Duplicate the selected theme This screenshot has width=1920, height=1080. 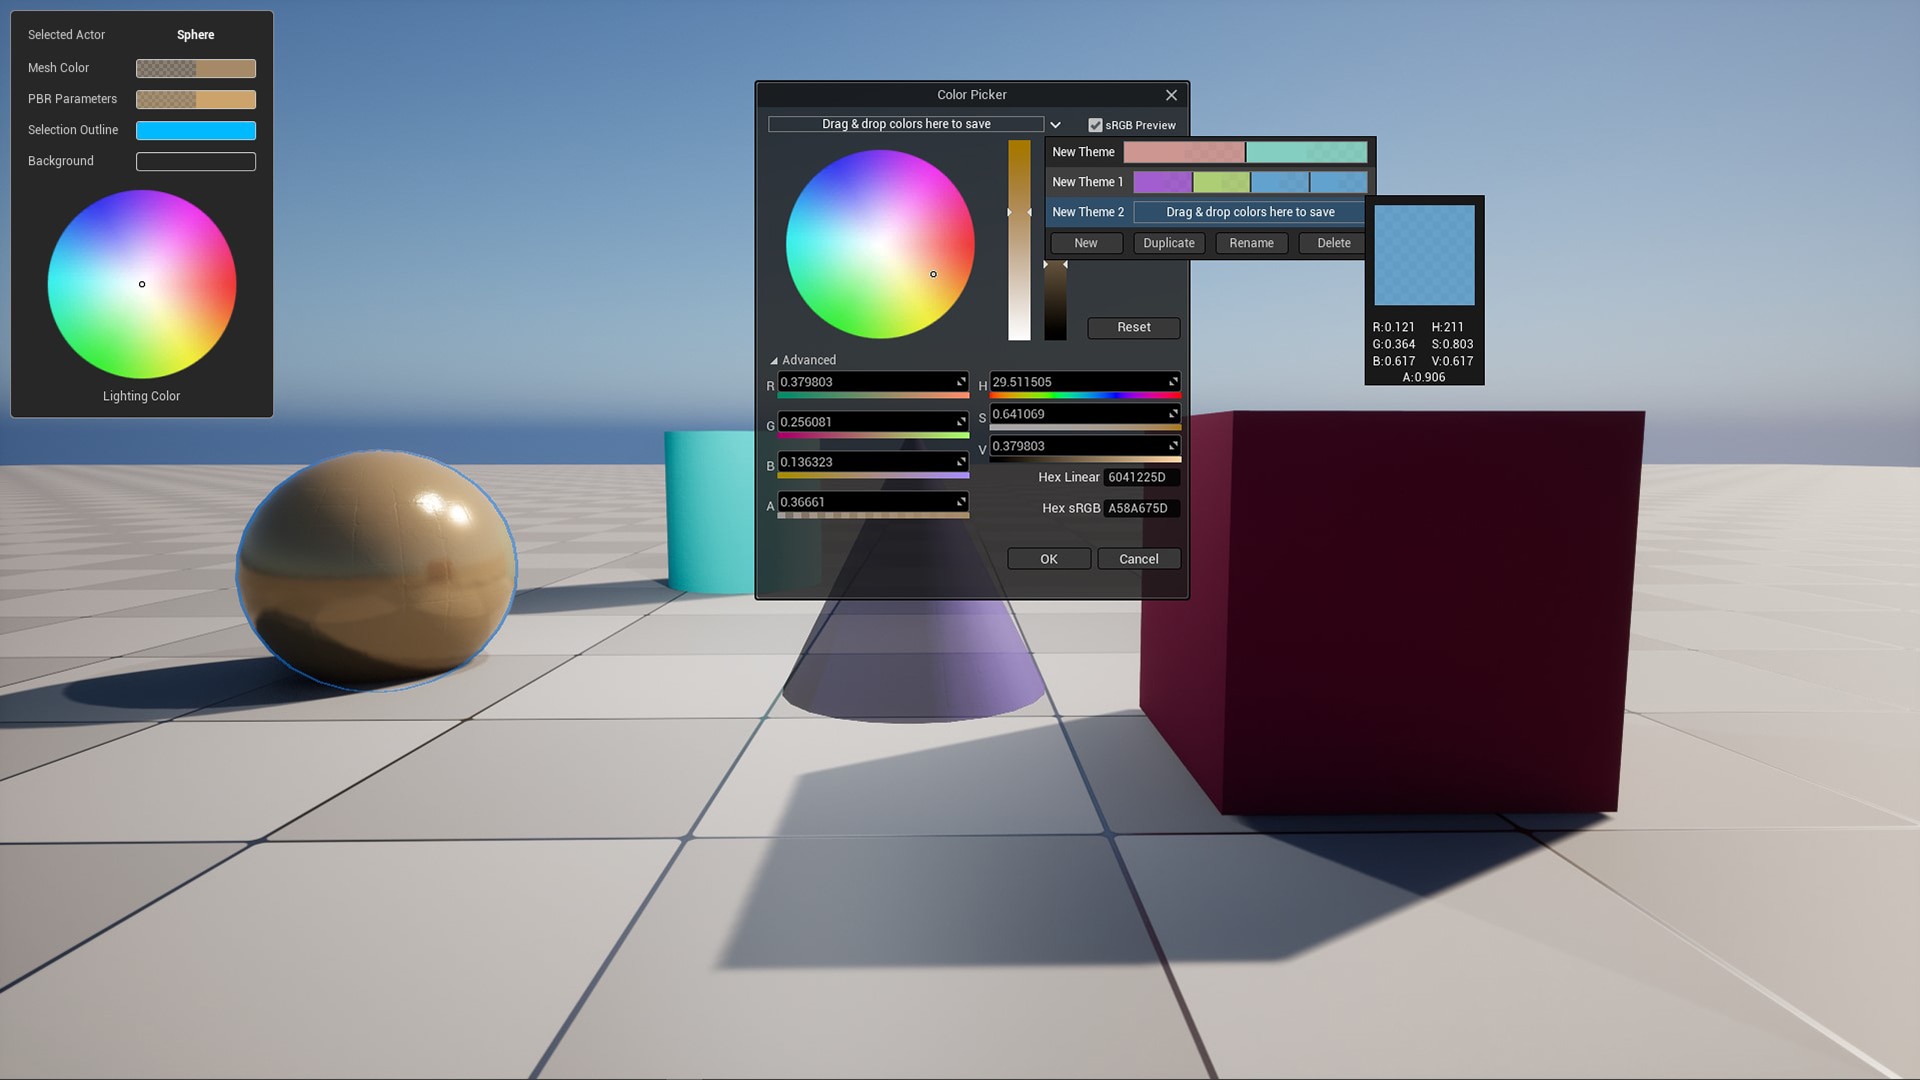coord(1168,243)
